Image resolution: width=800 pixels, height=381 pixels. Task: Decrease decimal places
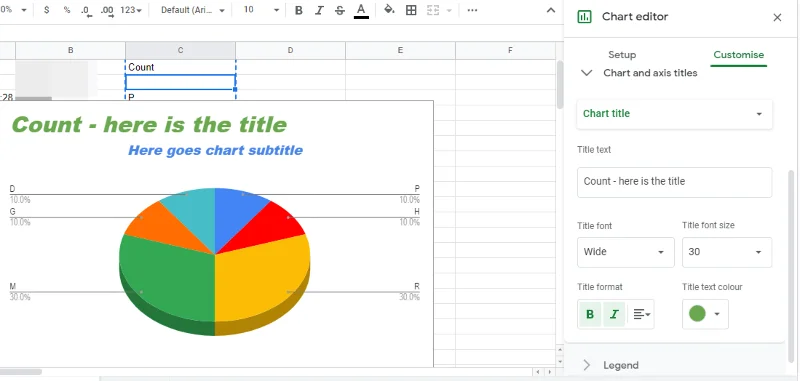pos(87,11)
